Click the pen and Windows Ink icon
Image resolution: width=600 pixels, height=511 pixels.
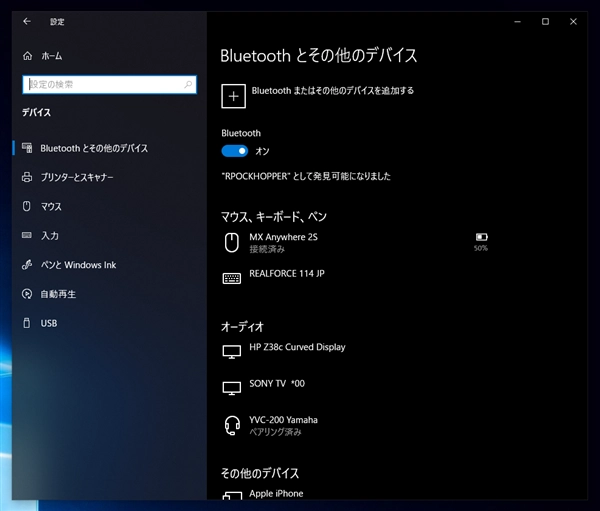27,264
